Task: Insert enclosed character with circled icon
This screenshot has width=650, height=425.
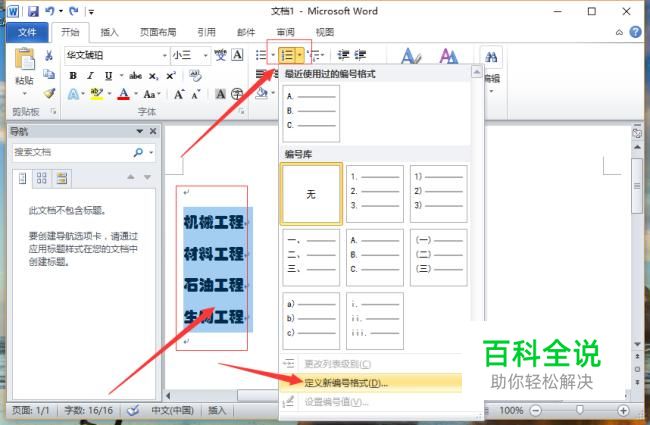Action: click(237, 94)
